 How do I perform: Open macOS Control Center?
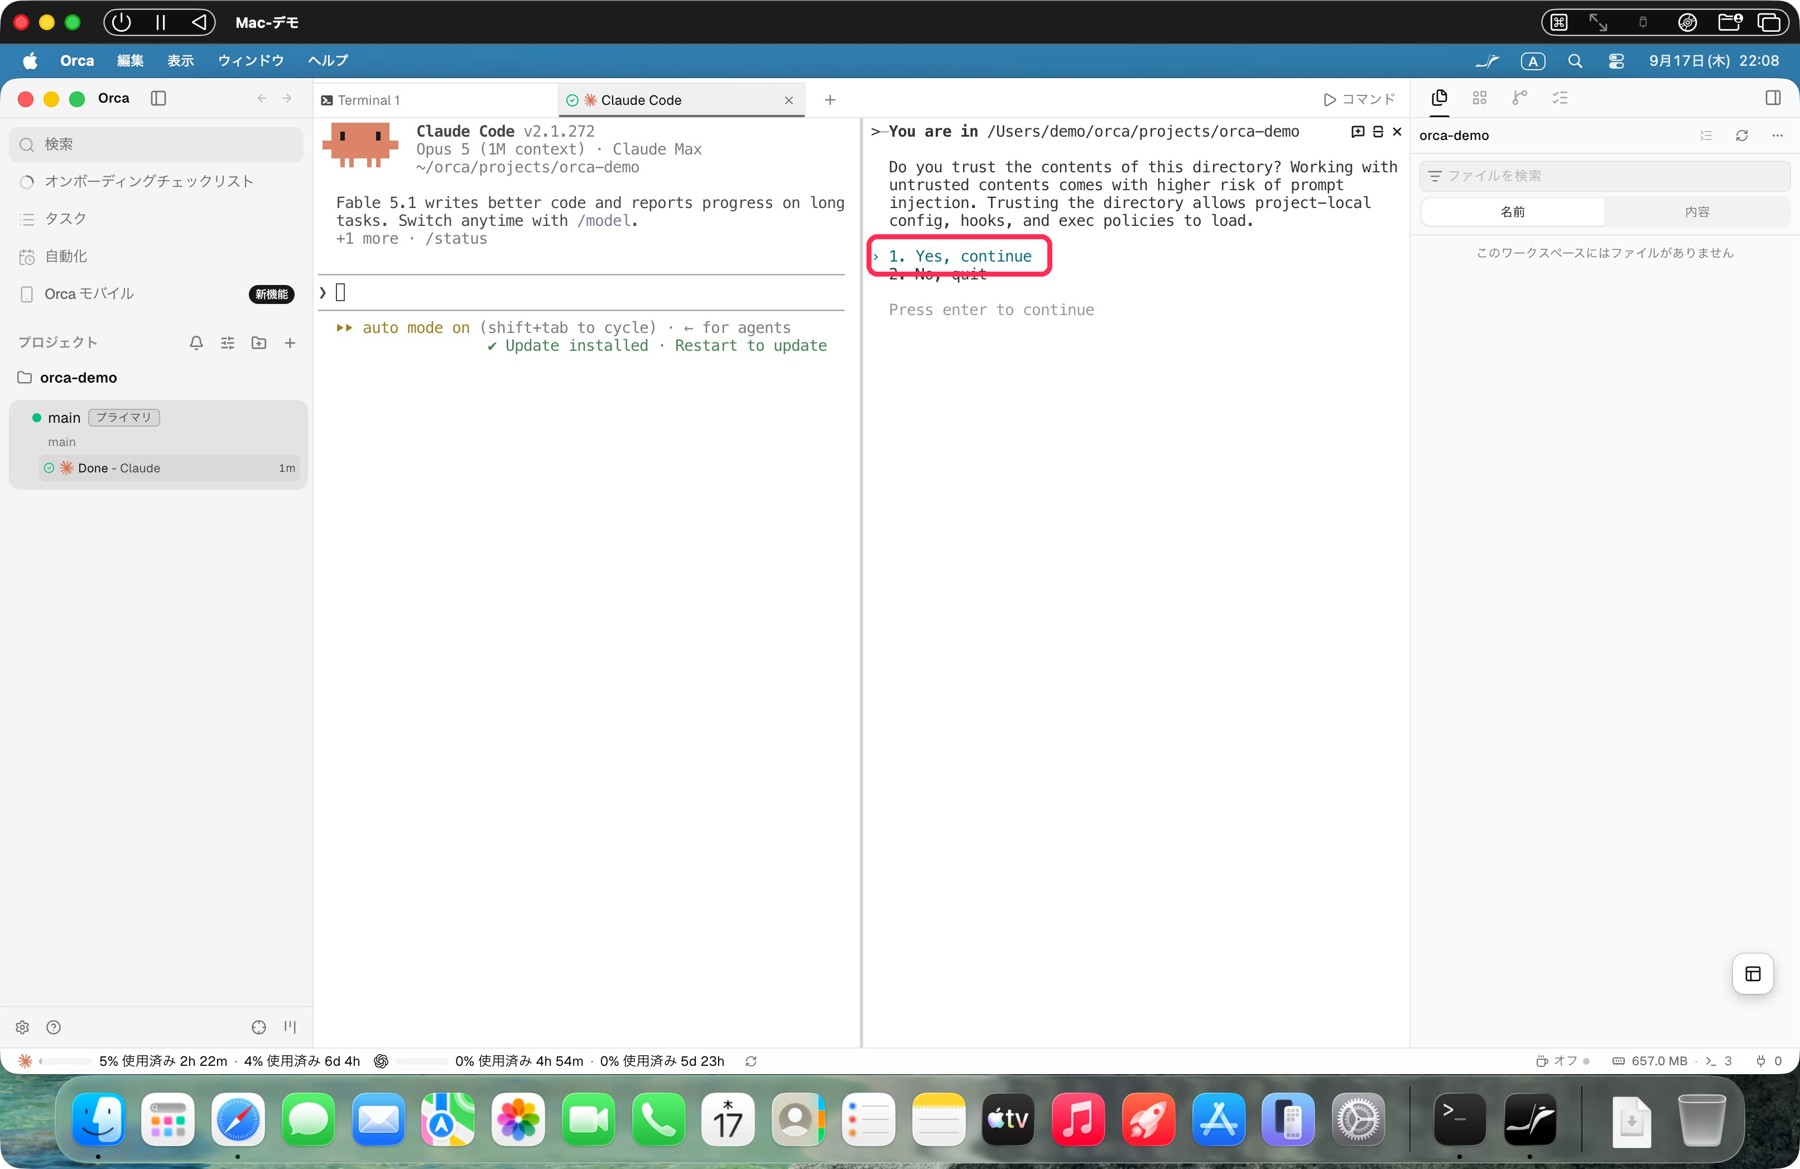coord(1616,61)
